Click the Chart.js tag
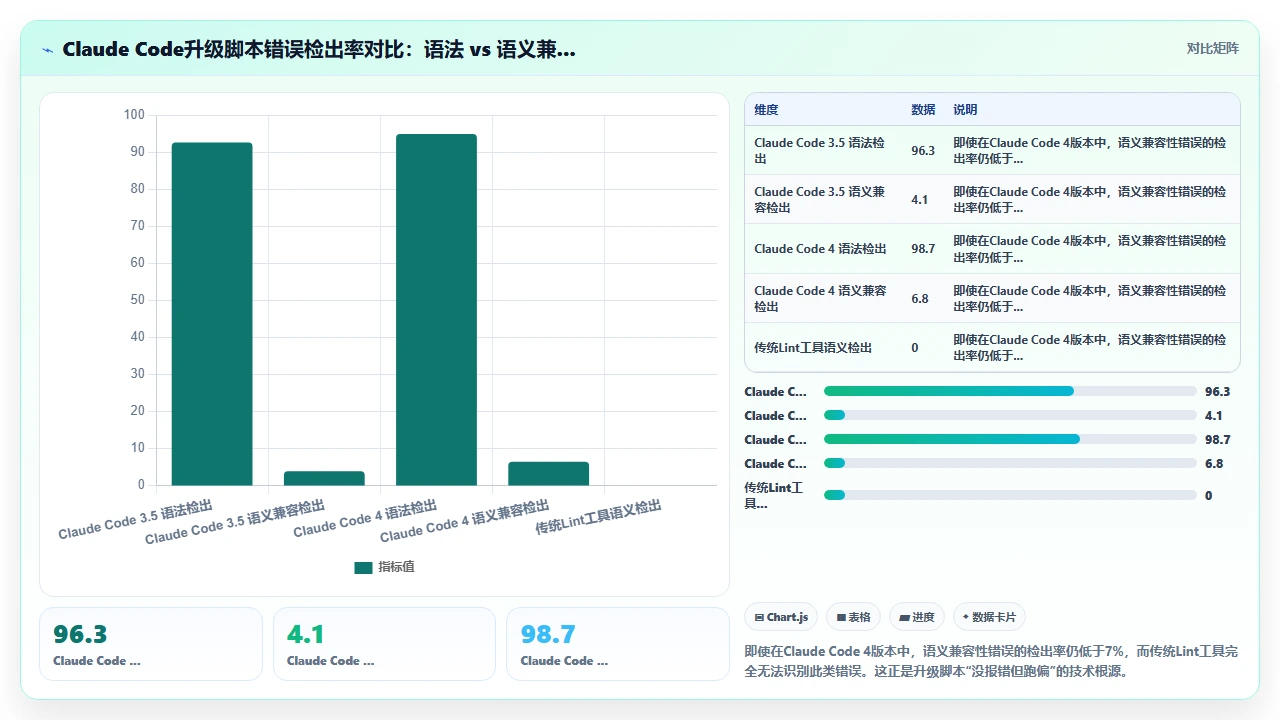 pyautogui.click(x=782, y=617)
